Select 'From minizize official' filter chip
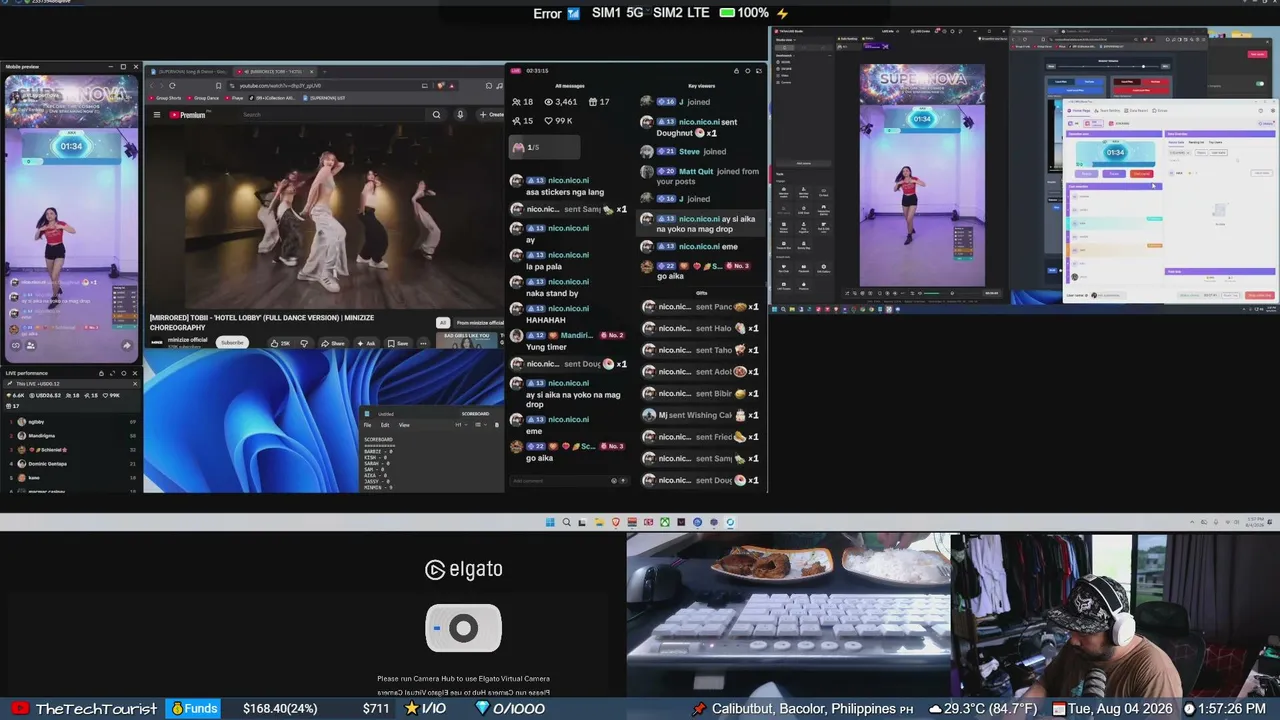The height and width of the screenshot is (720, 1280). pyautogui.click(x=480, y=323)
